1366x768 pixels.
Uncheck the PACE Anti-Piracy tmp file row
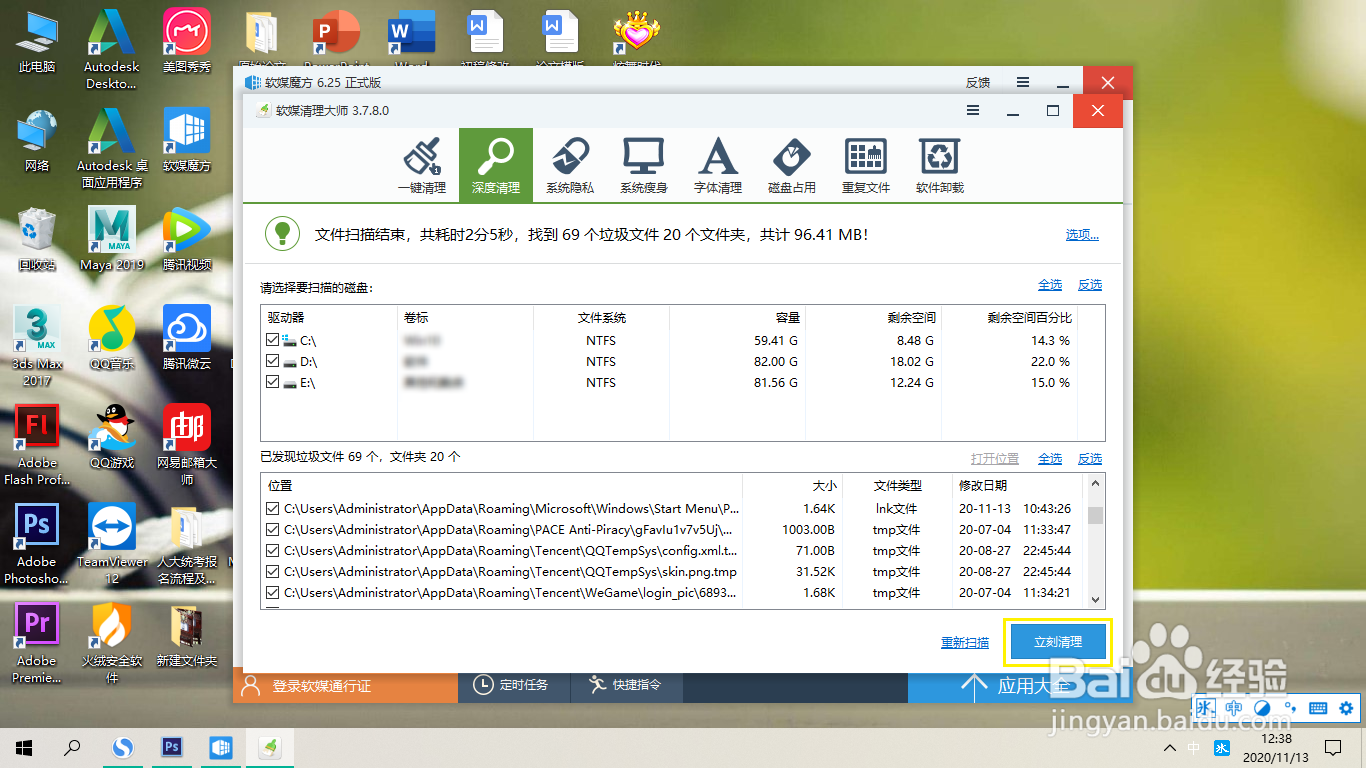[273, 529]
